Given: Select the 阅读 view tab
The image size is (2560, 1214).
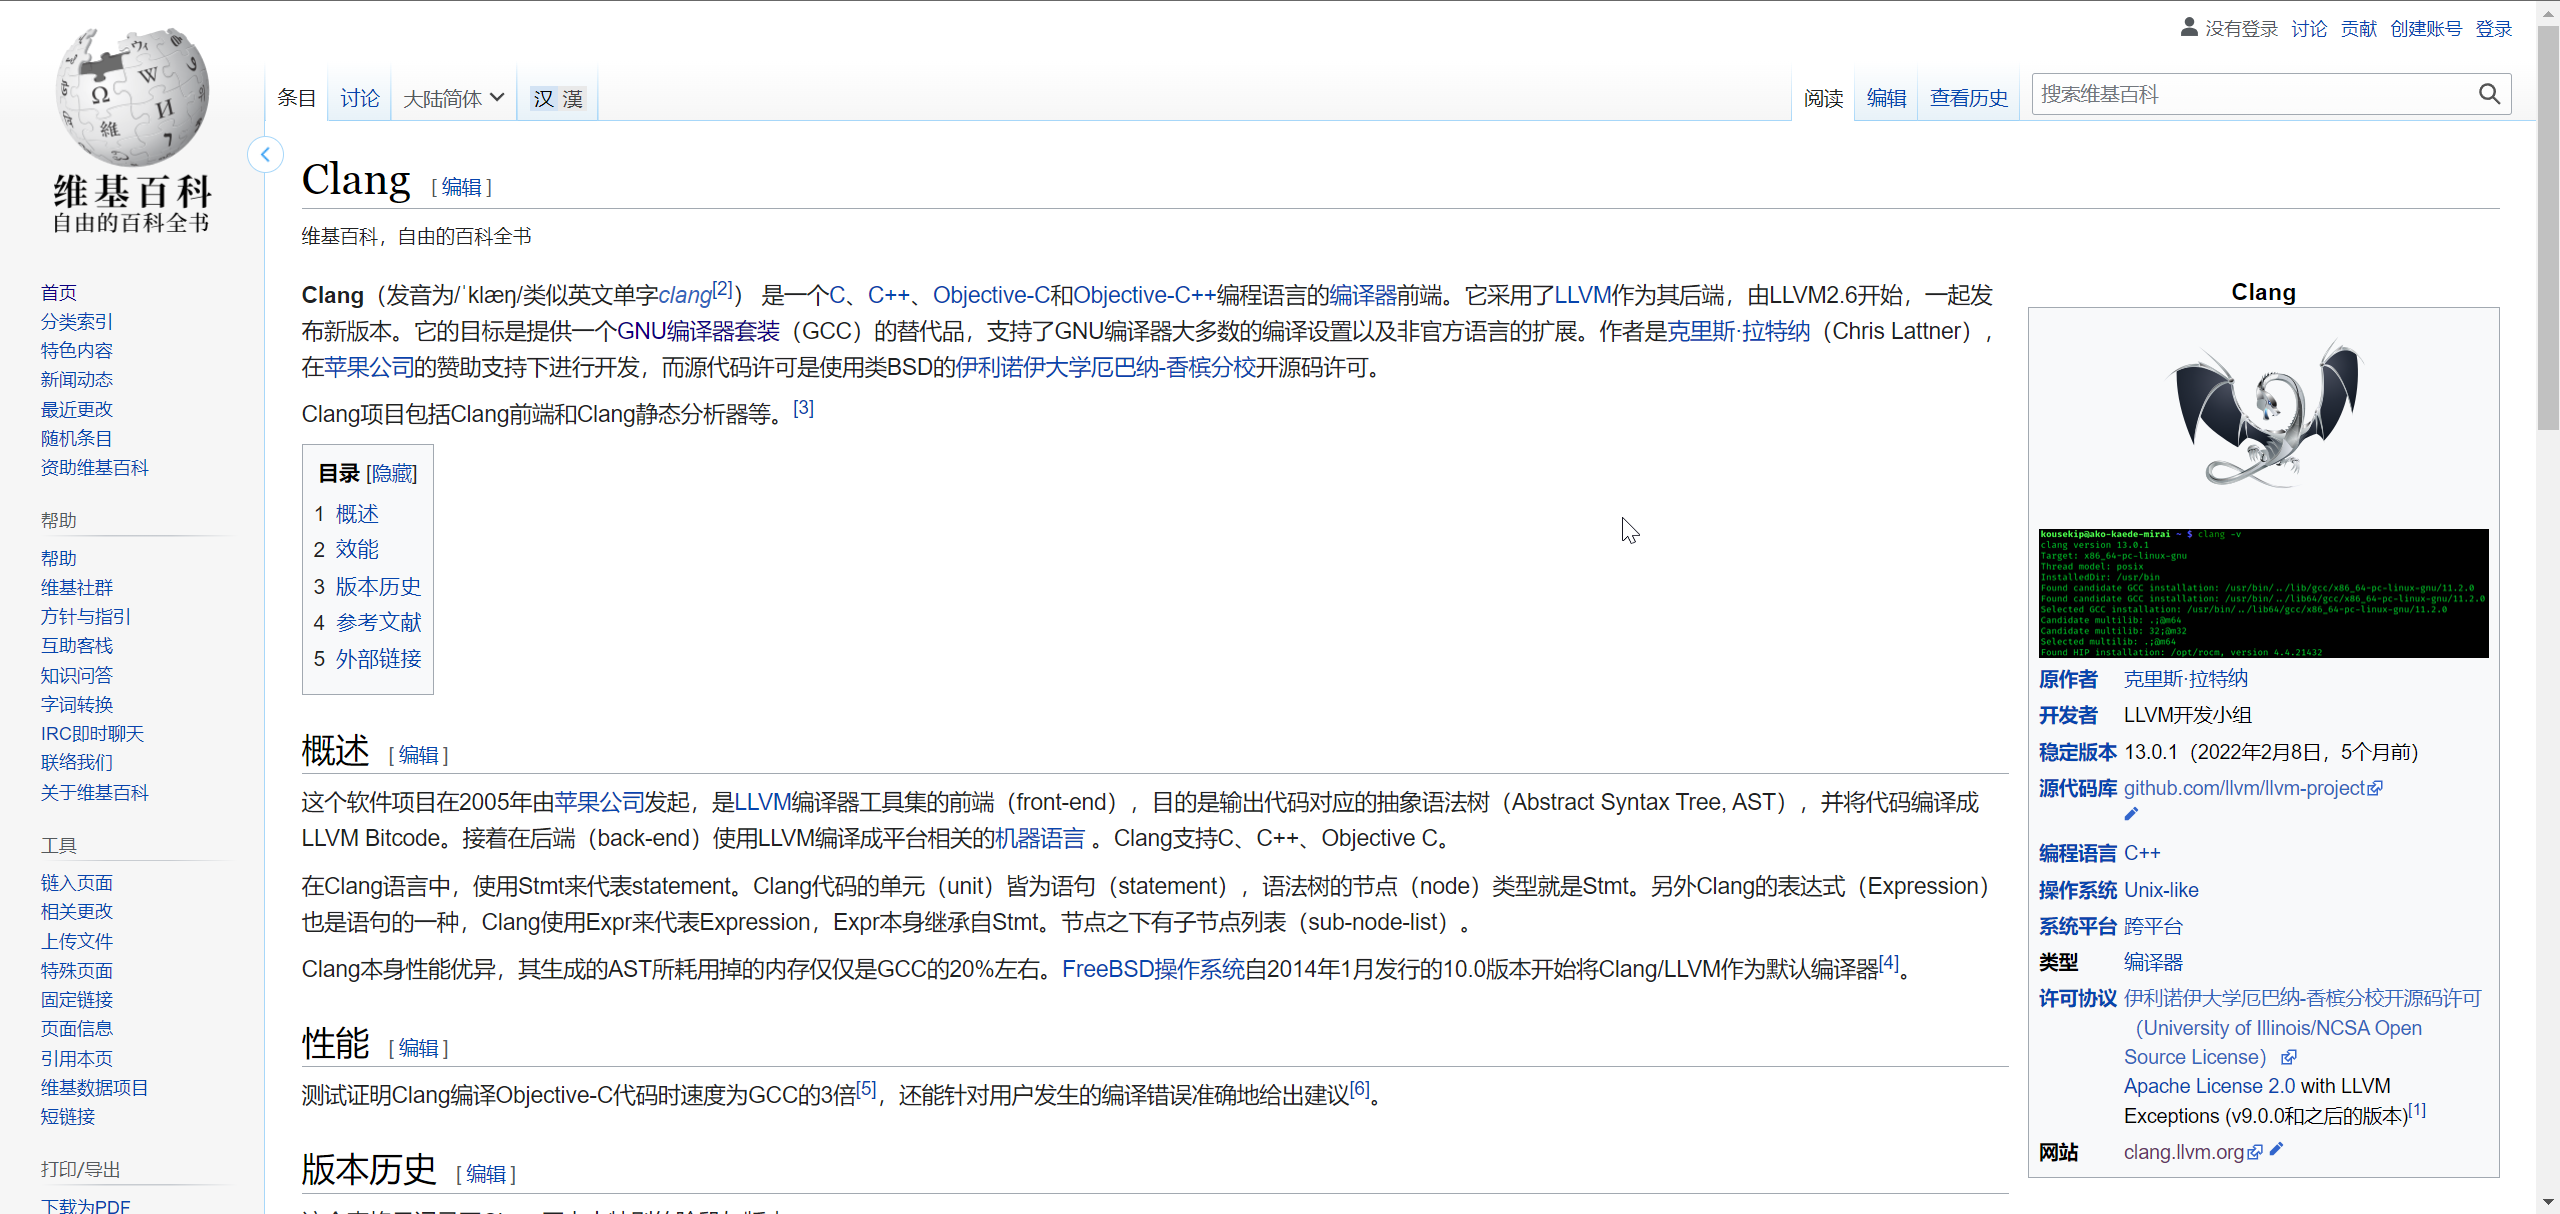Looking at the screenshot, I should [x=1823, y=98].
